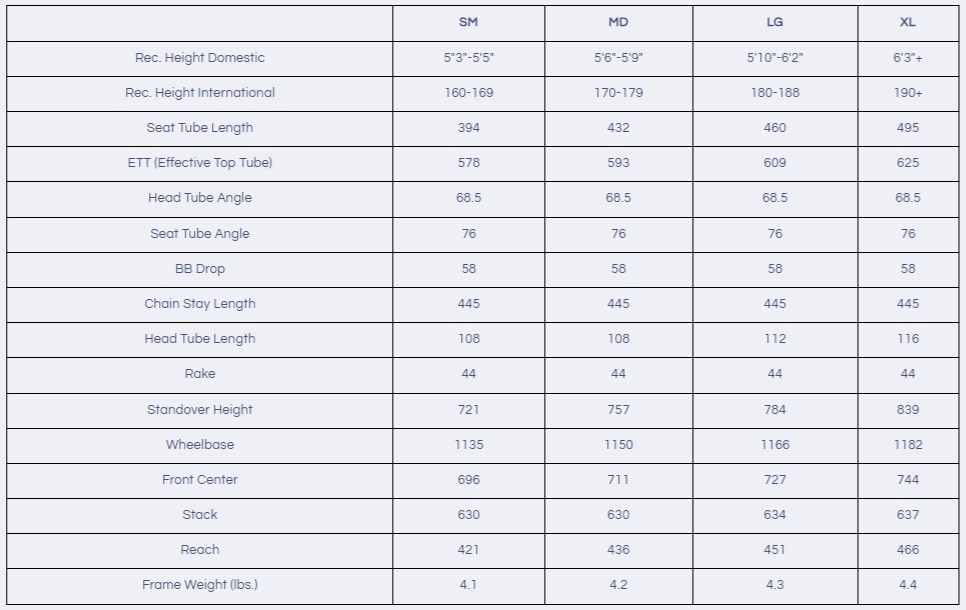Select the Rec. Height International row label
The width and height of the screenshot is (966, 610).
point(200,93)
